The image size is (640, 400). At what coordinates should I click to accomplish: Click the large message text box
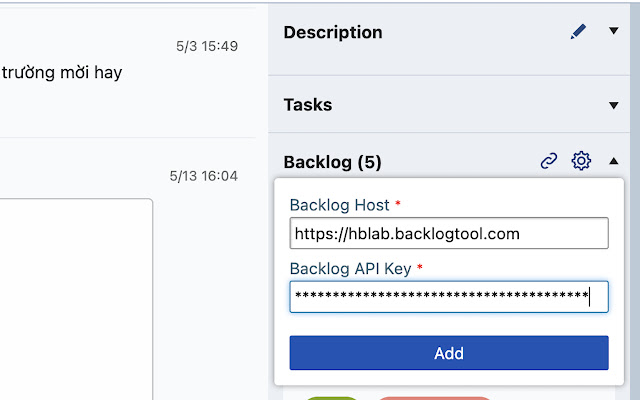tap(76, 298)
